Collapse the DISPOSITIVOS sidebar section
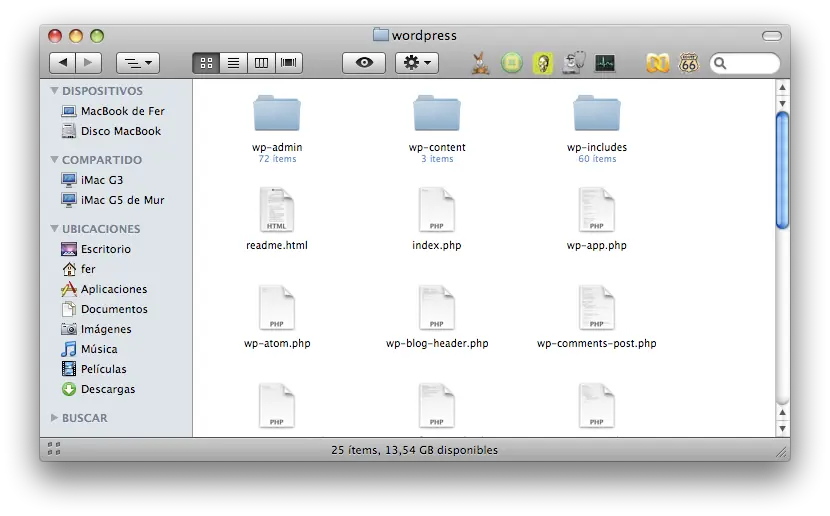This screenshot has height=516, width=830. [54, 90]
